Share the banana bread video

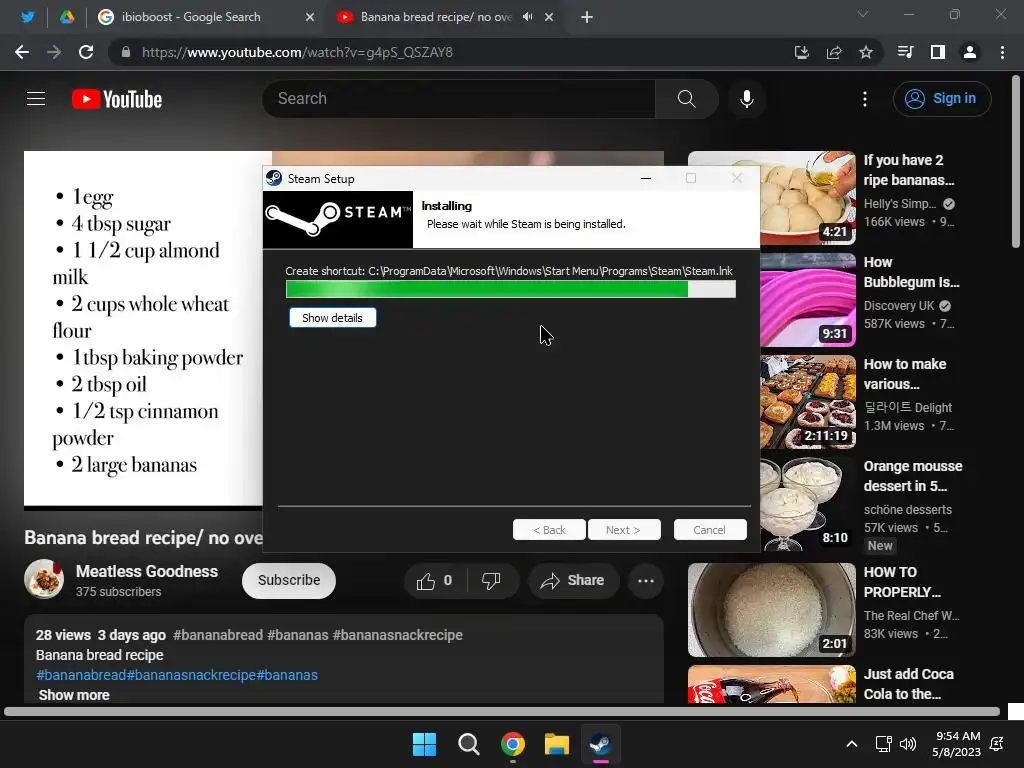click(573, 581)
